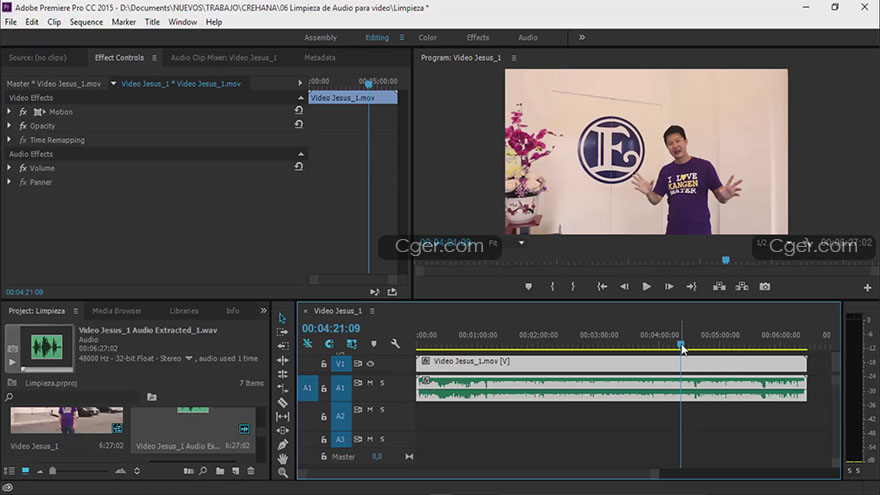
Task: Click the timeline timecode 00:04:21:09
Action: coord(331,328)
